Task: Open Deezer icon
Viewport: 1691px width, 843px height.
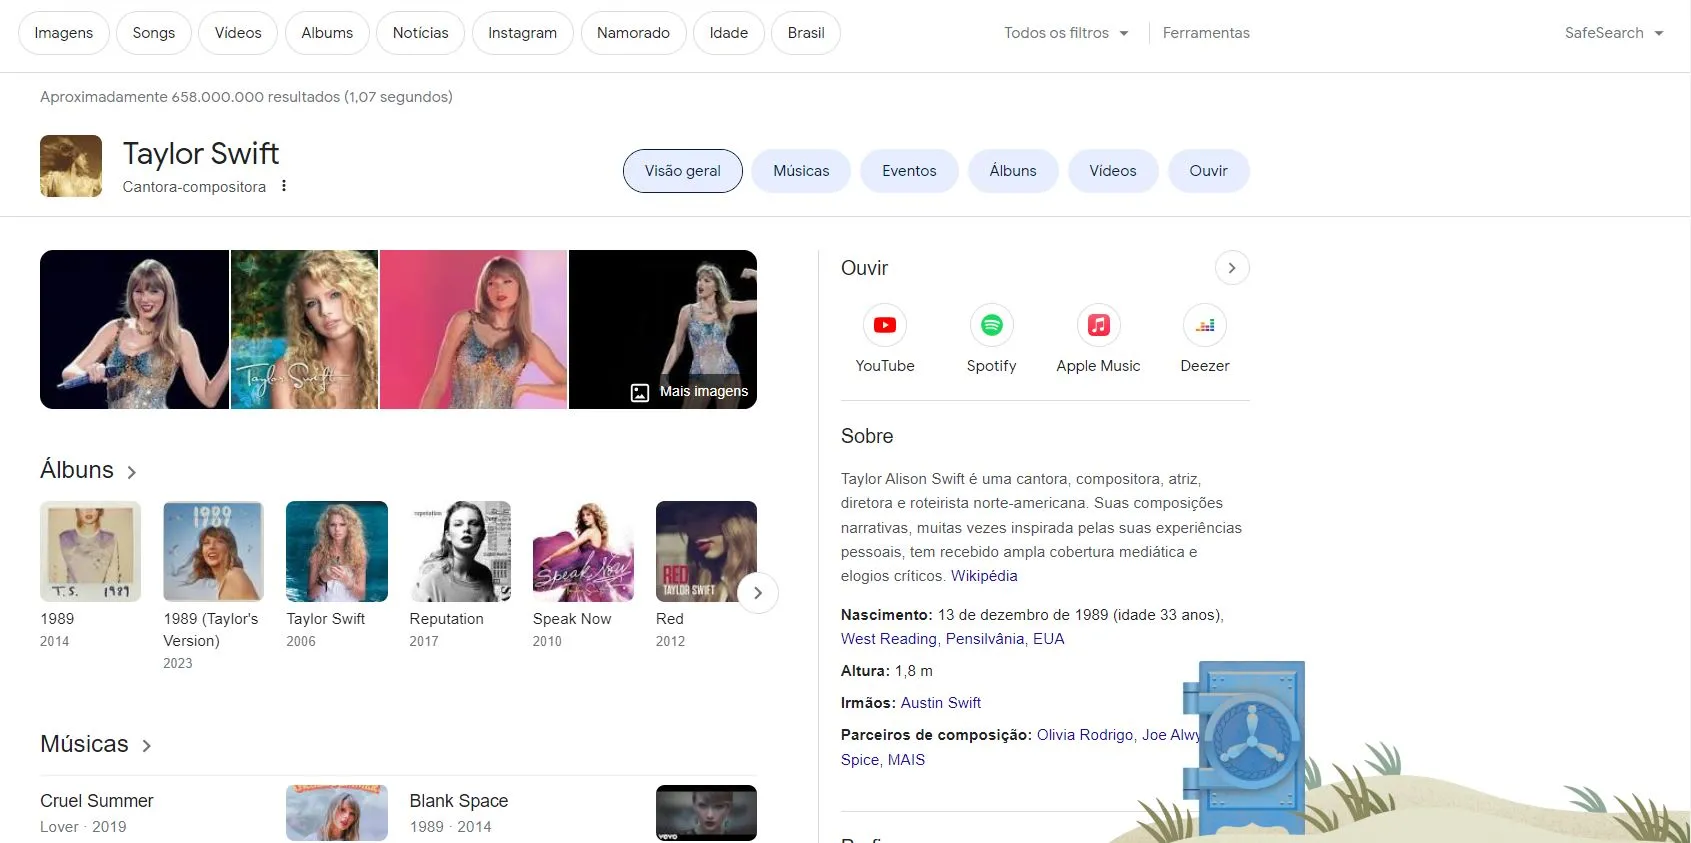Action: (1205, 325)
